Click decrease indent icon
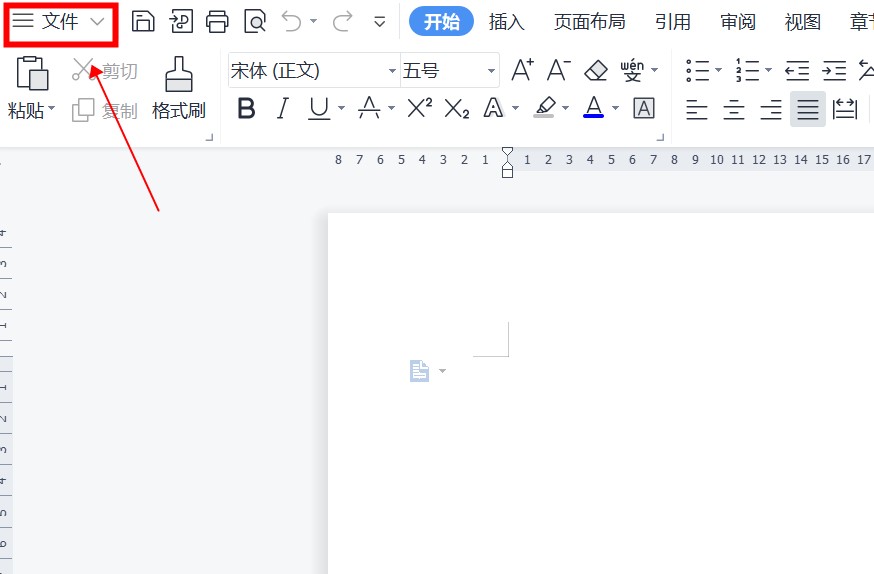Screen dimensions: 874x574 tap(797, 71)
